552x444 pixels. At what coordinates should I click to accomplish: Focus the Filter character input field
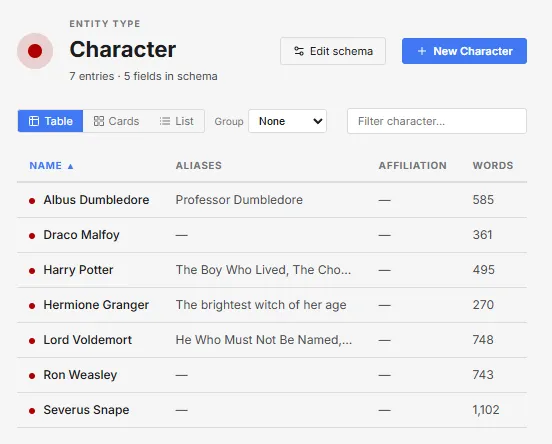click(437, 121)
